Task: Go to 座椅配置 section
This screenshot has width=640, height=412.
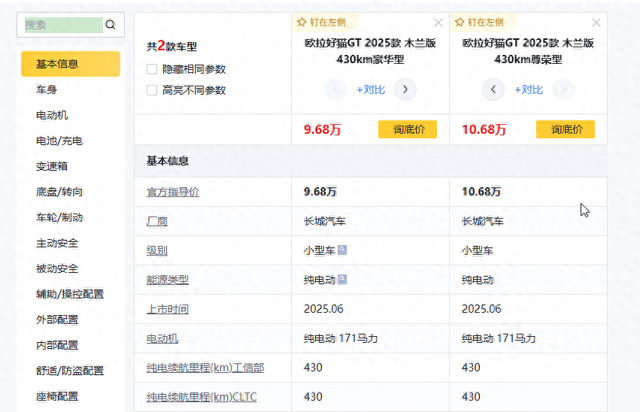Action: pos(57,396)
